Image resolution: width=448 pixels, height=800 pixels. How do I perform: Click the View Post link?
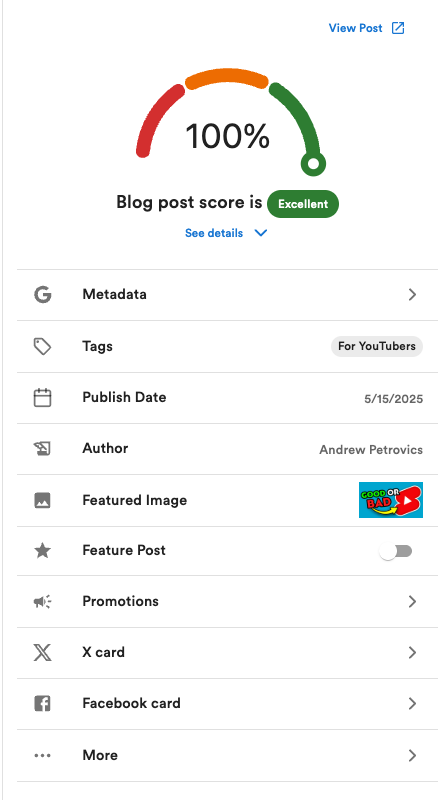pos(366,28)
